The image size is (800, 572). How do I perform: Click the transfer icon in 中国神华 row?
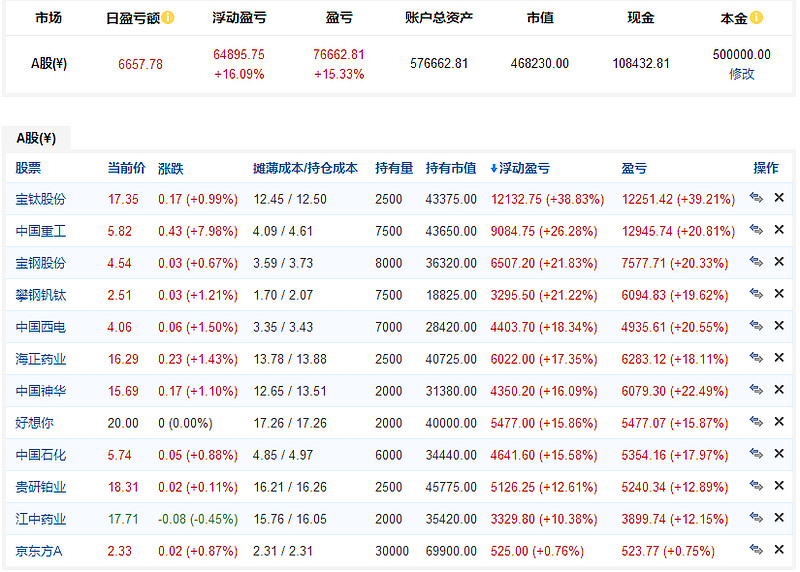pos(756,390)
